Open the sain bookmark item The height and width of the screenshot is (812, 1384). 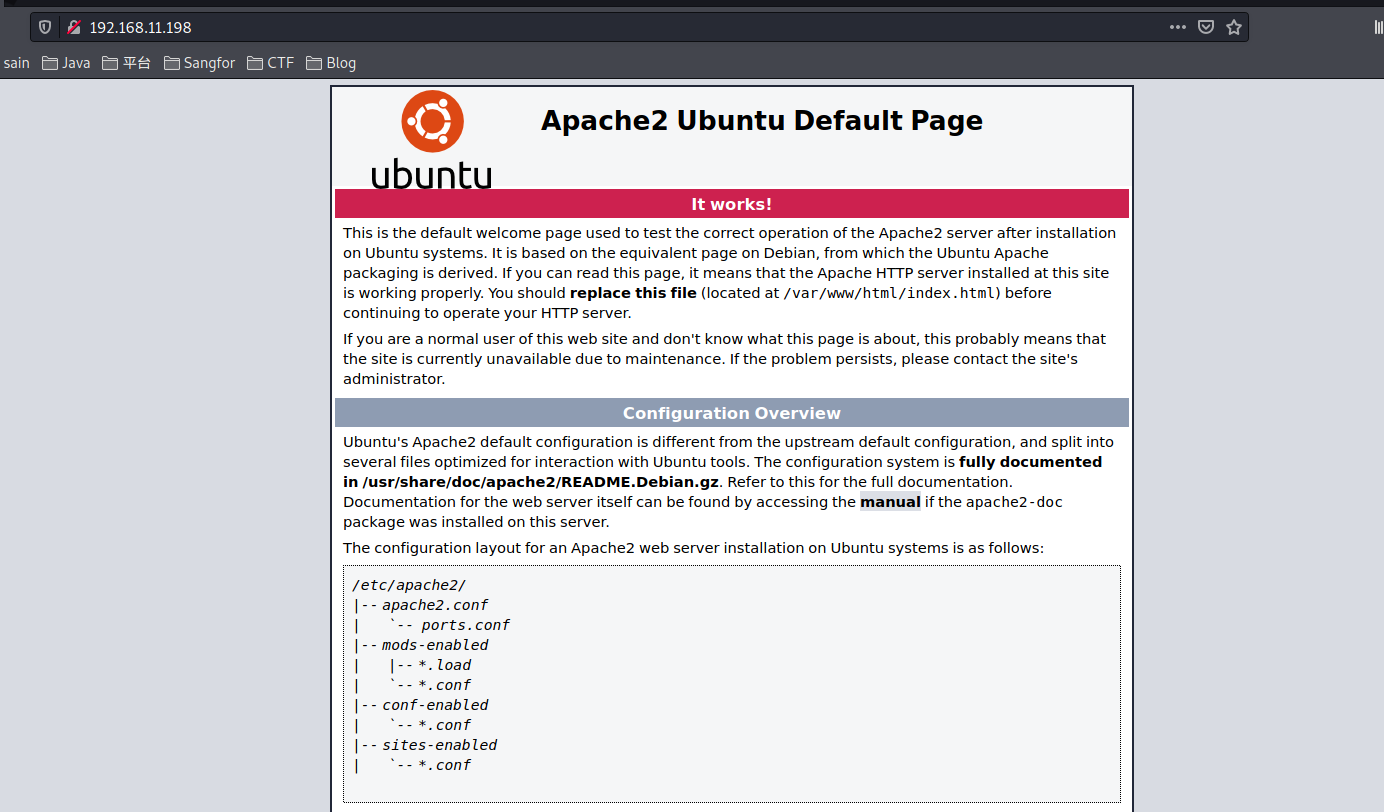click(x=16, y=63)
